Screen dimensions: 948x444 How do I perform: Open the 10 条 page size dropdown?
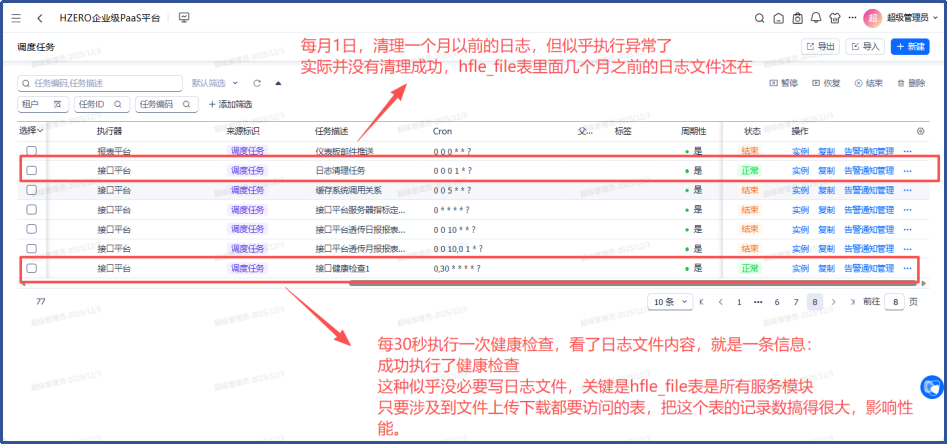668,301
